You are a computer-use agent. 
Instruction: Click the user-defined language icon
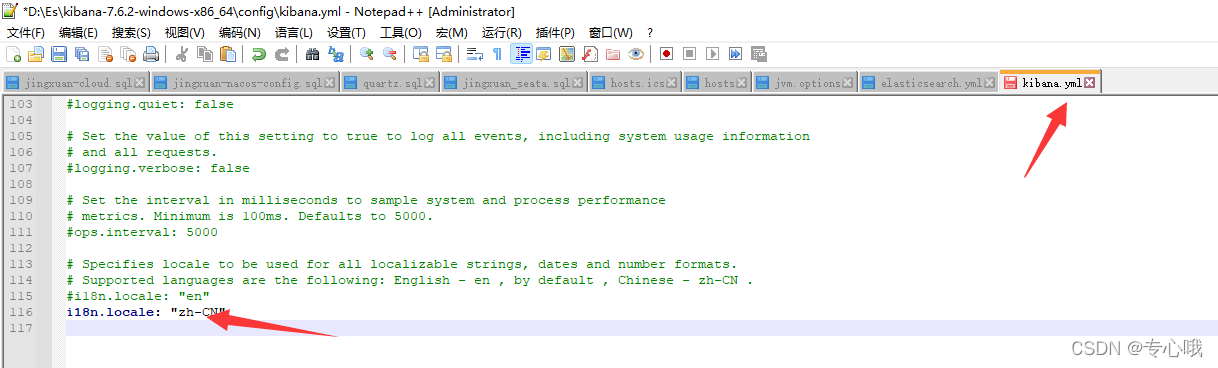pos(544,54)
